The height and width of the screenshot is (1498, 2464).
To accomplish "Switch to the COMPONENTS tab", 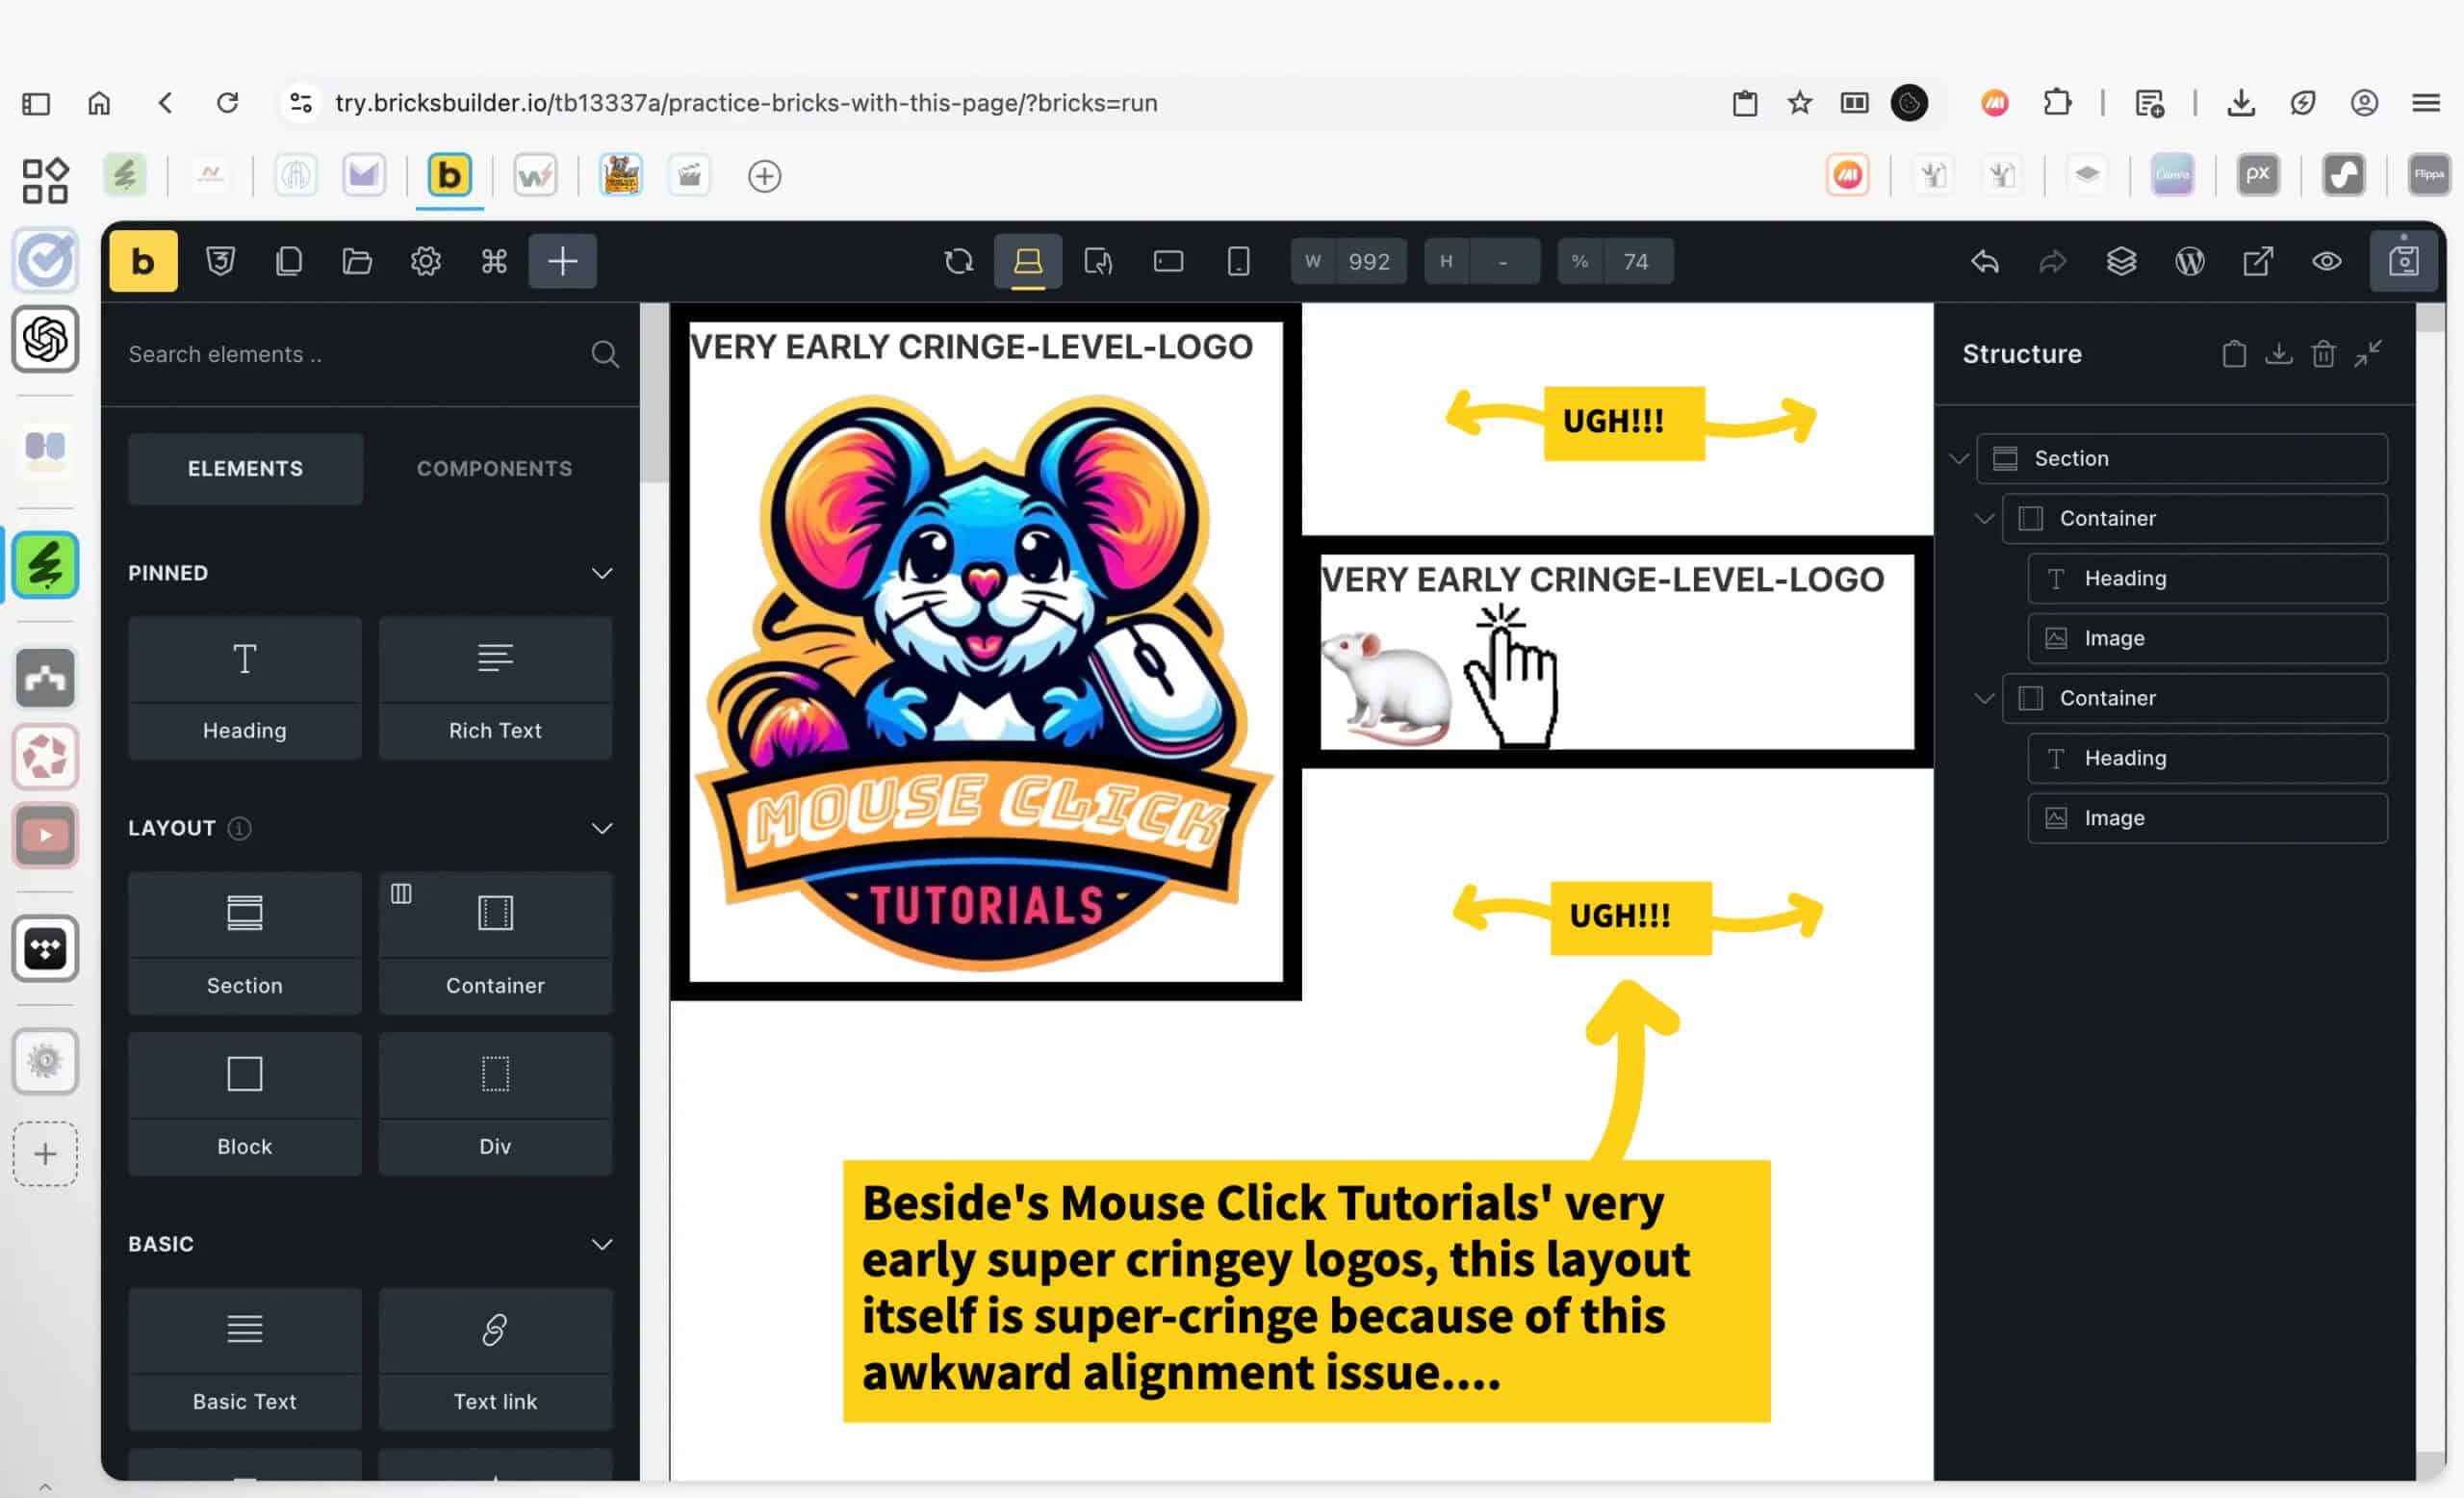I will [x=494, y=468].
